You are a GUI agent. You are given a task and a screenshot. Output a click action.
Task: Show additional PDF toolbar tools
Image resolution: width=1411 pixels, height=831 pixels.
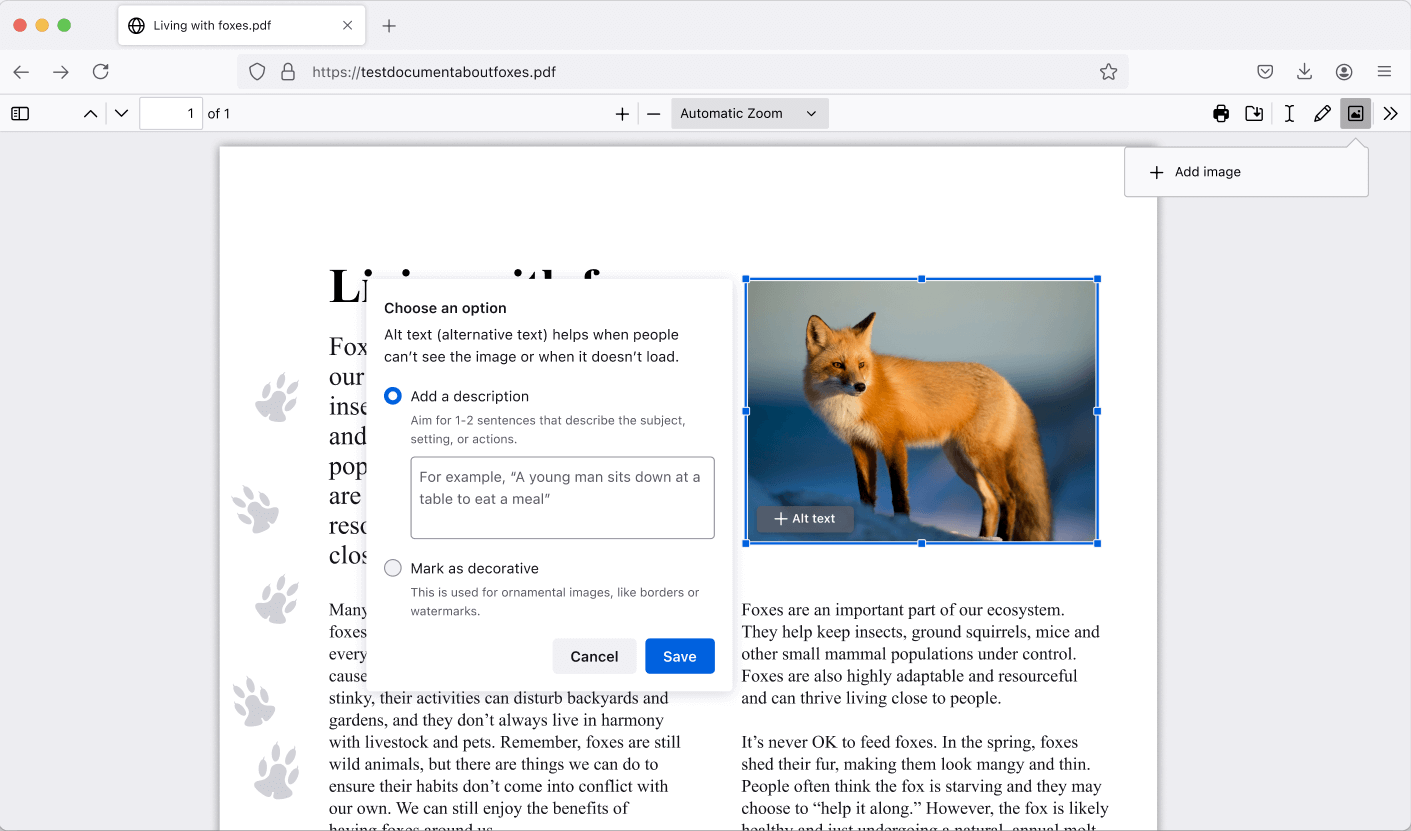coord(1391,113)
